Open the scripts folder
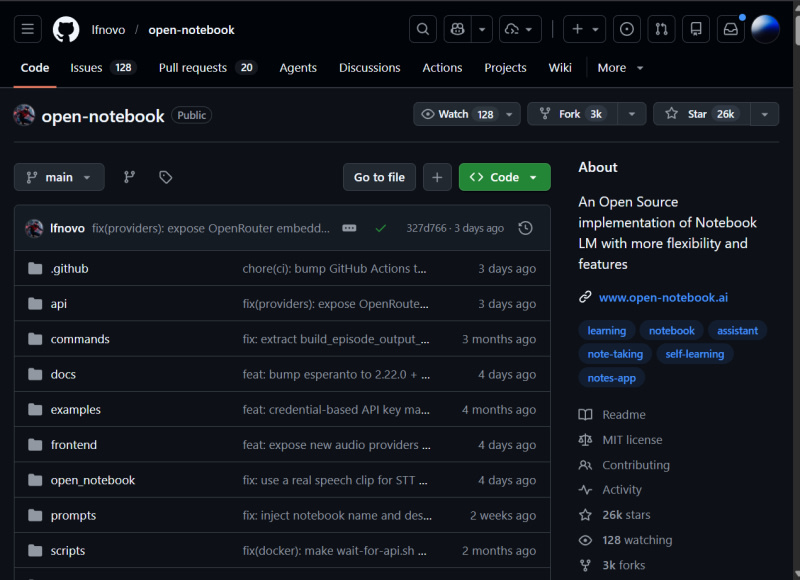This screenshot has width=800, height=580. tap(68, 550)
